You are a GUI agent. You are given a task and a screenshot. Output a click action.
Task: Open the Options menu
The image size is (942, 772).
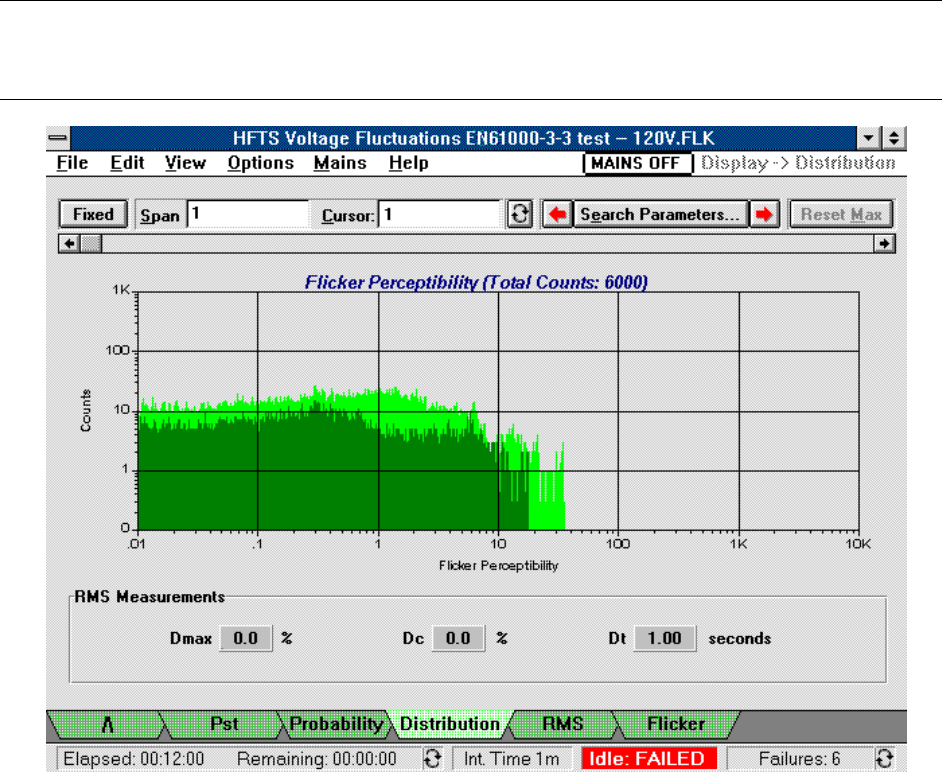coord(260,163)
